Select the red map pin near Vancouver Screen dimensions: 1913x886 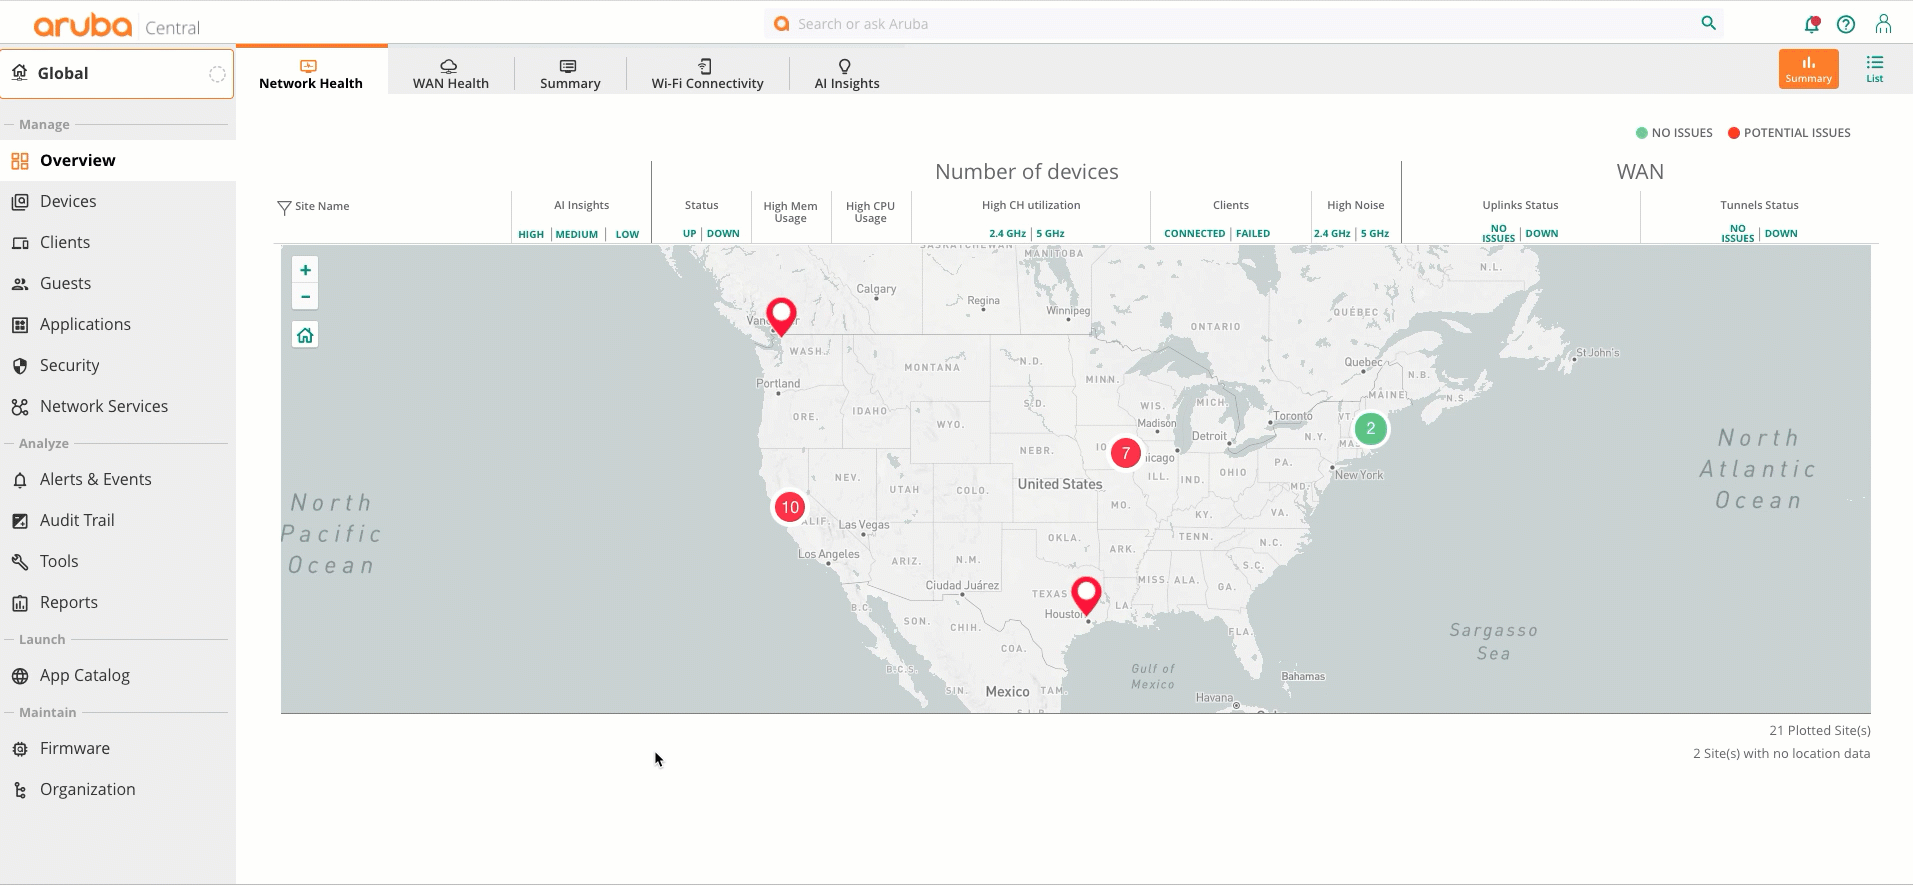click(x=781, y=316)
